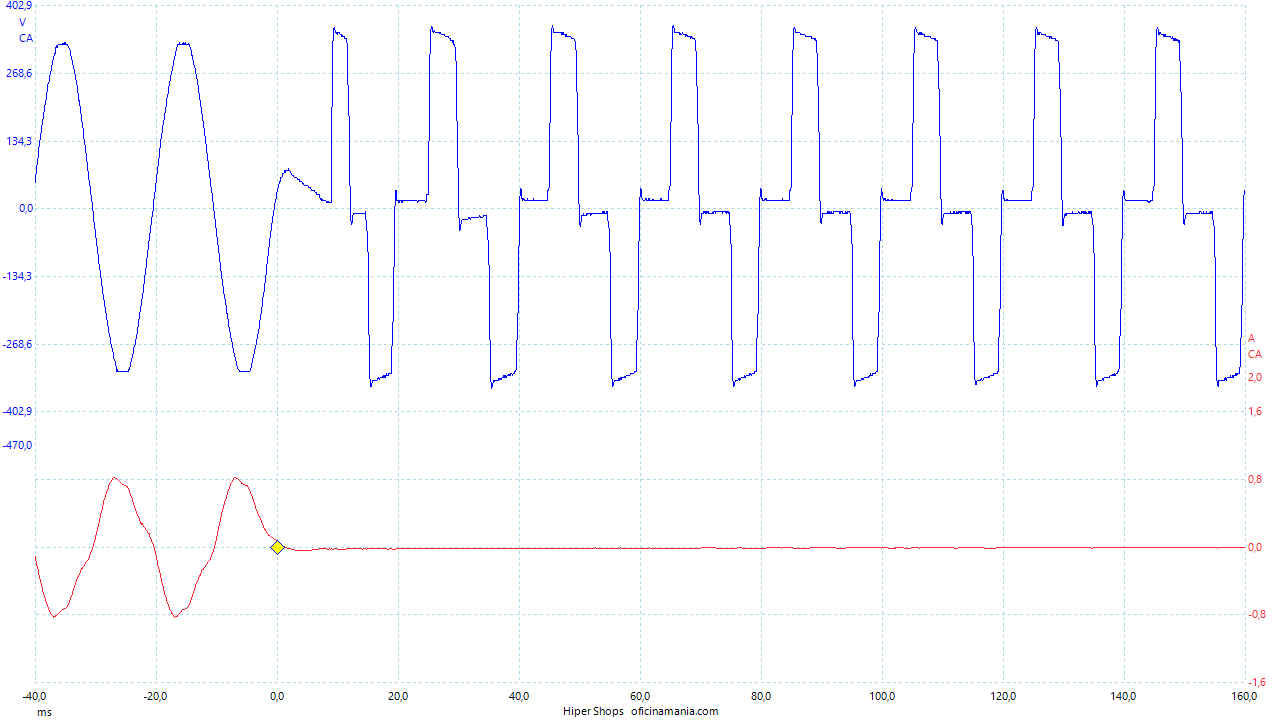The height and width of the screenshot is (720, 1280).
Task: Click the '60,0' time axis label
Action: coord(640,696)
